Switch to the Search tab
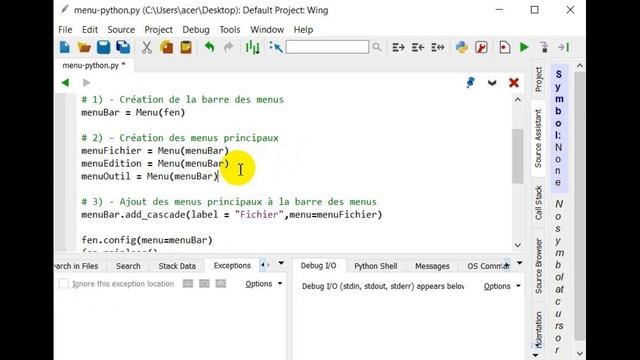Screen dimensions: 640x360 (x=128, y=266)
